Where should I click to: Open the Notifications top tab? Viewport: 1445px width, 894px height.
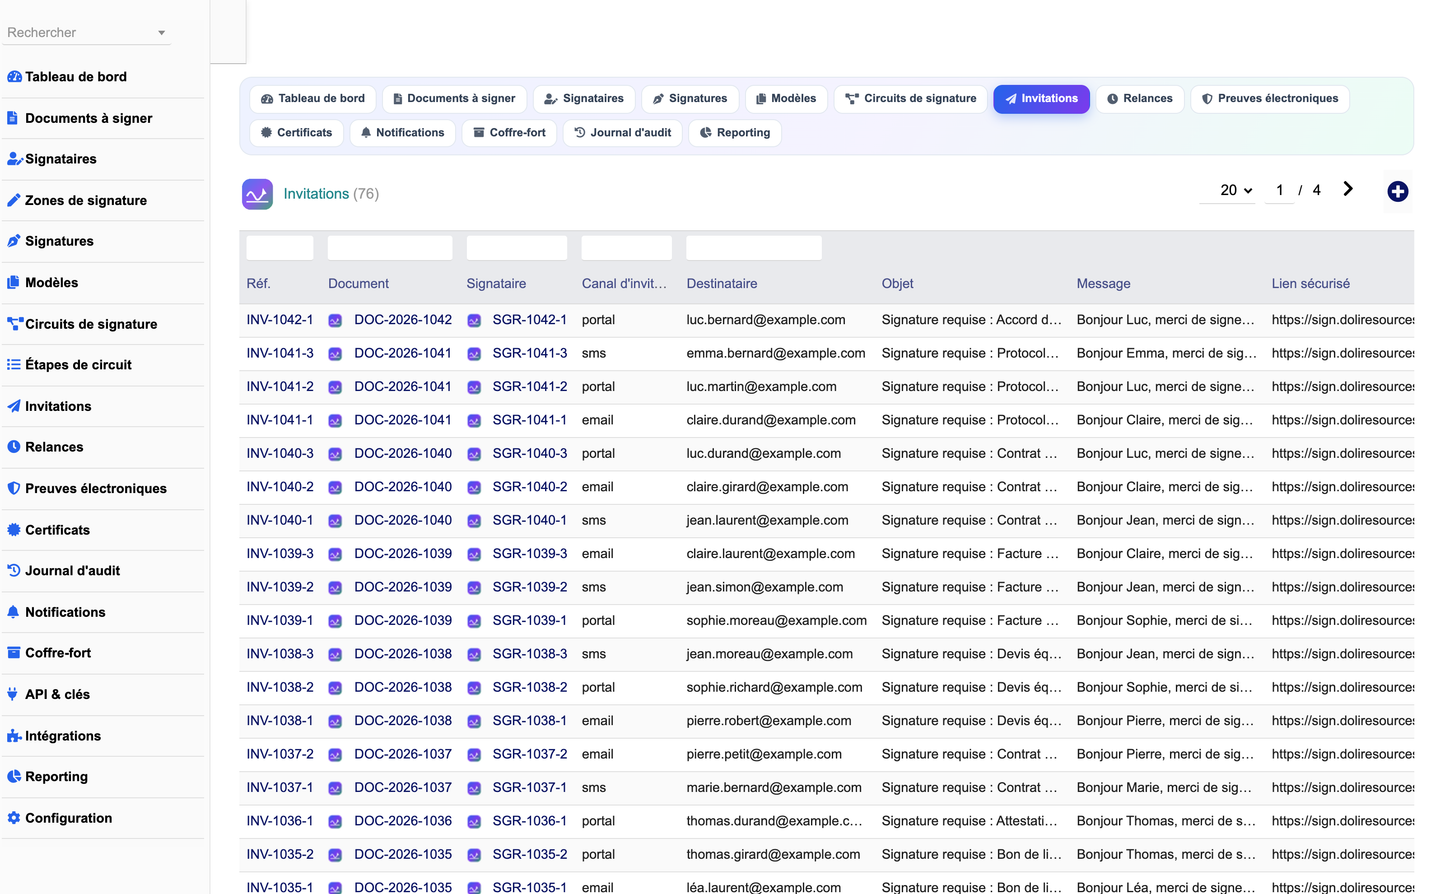(x=402, y=133)
